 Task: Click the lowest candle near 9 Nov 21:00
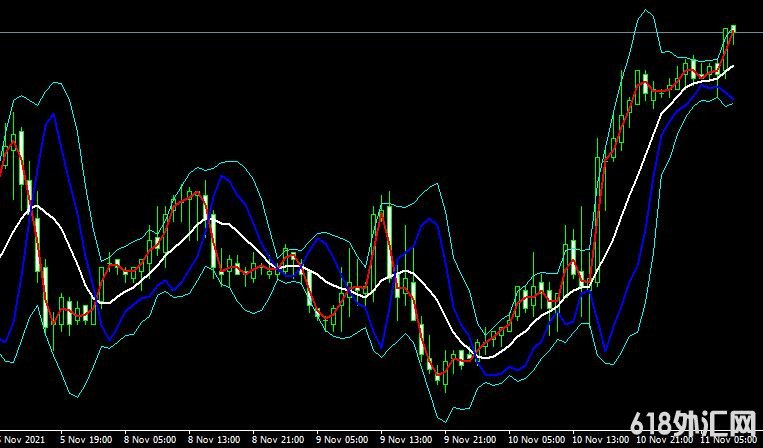point(444,378)
